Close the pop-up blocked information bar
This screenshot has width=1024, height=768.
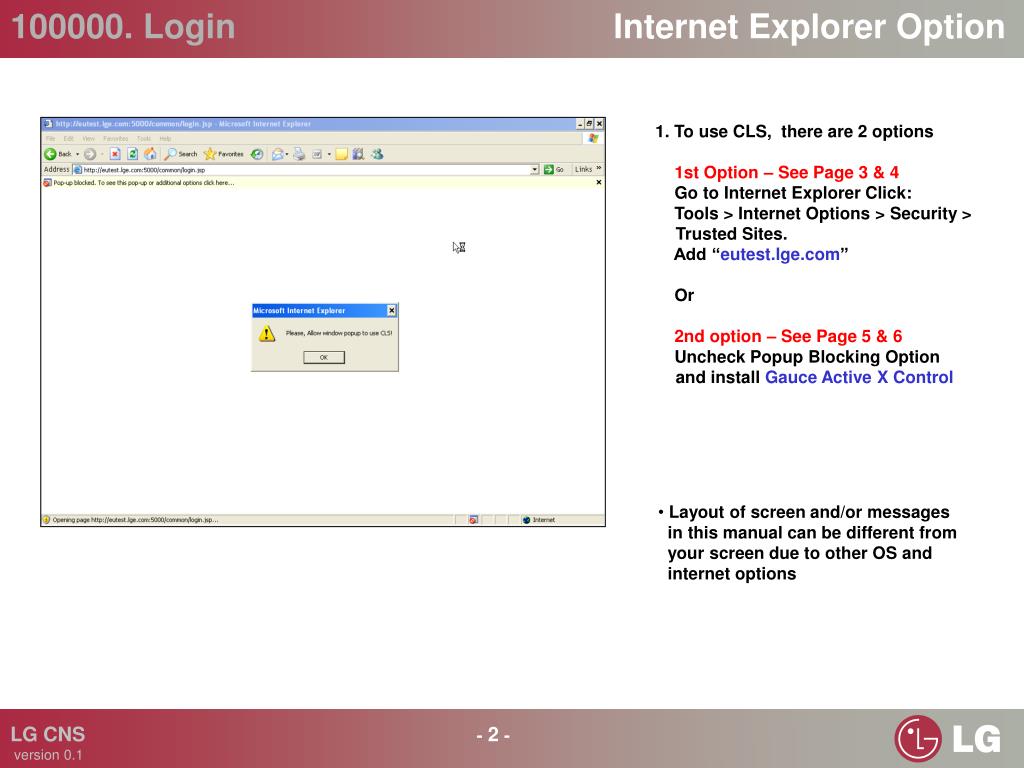click(x=599, y=182)
